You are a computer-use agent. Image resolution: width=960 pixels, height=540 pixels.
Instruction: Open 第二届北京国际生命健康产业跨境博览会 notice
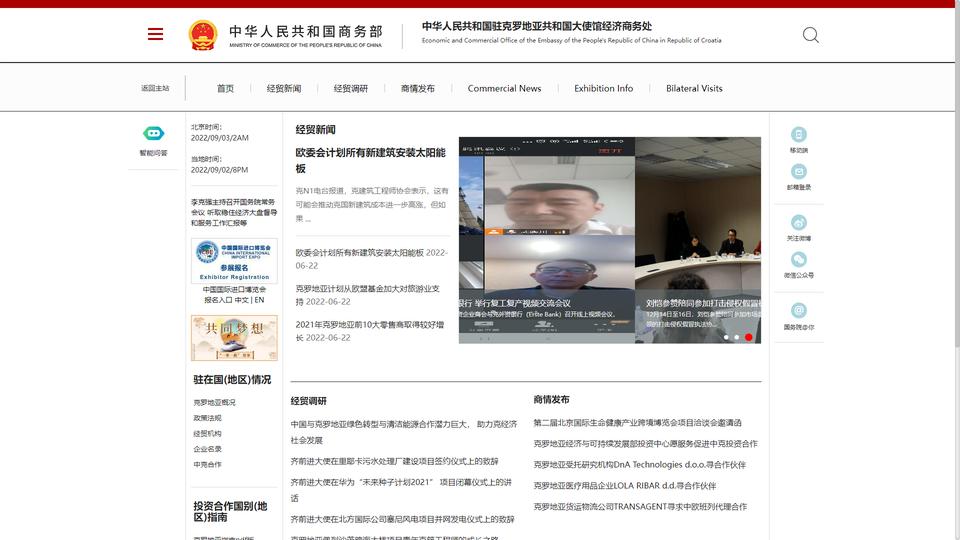[637, 422]
